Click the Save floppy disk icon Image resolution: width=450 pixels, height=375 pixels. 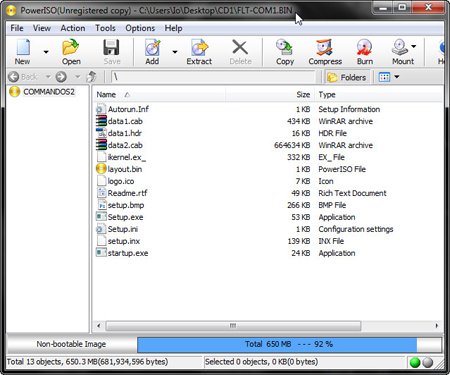(x=111, y=48)
